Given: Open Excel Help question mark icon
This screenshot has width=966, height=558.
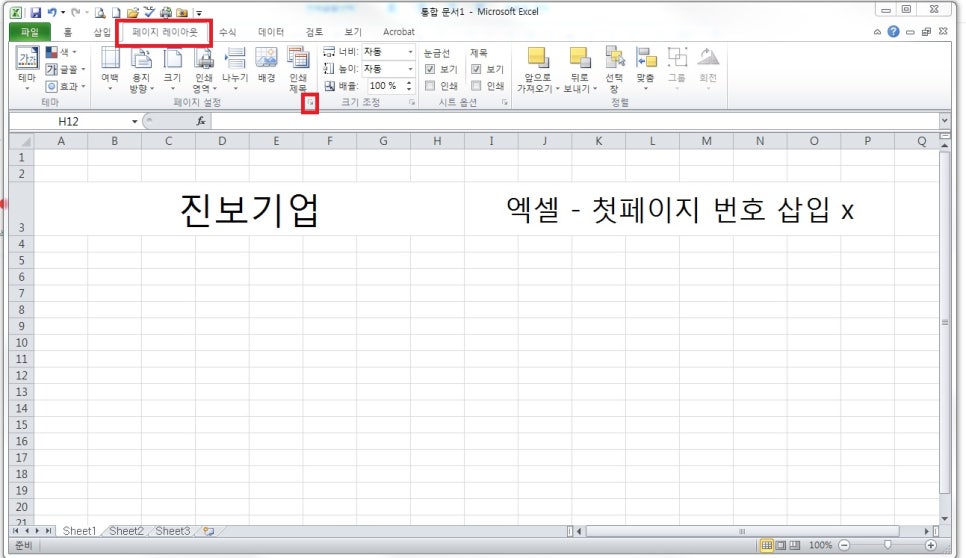Looking at the screenshot, I should tap(893, 31).
